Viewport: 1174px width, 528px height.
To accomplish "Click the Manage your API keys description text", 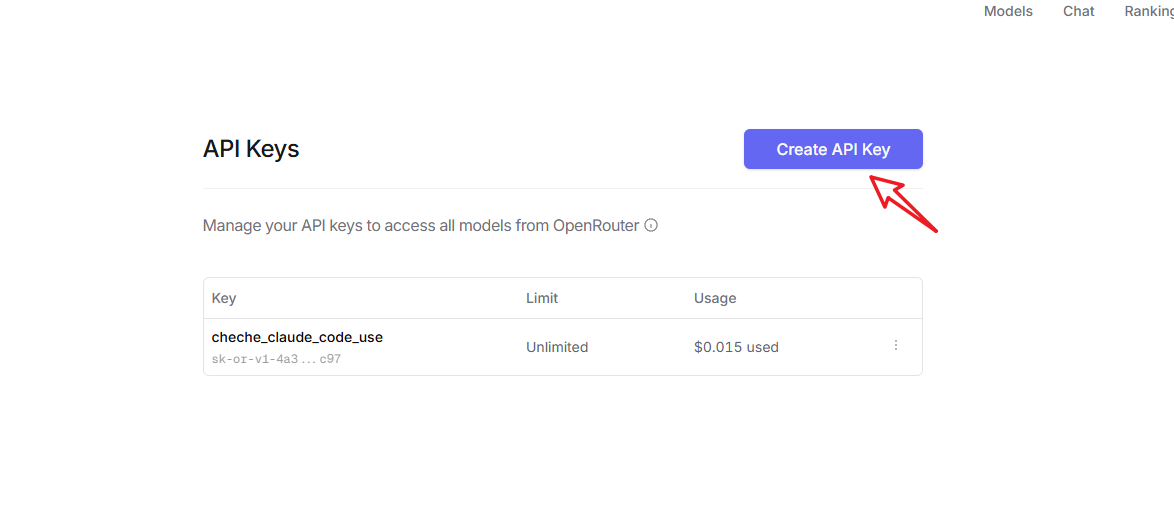I will [x=421, y=225].
